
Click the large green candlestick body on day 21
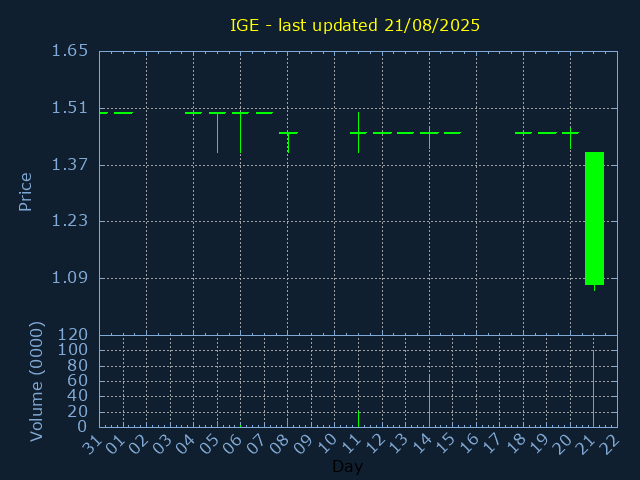[594, 218]
